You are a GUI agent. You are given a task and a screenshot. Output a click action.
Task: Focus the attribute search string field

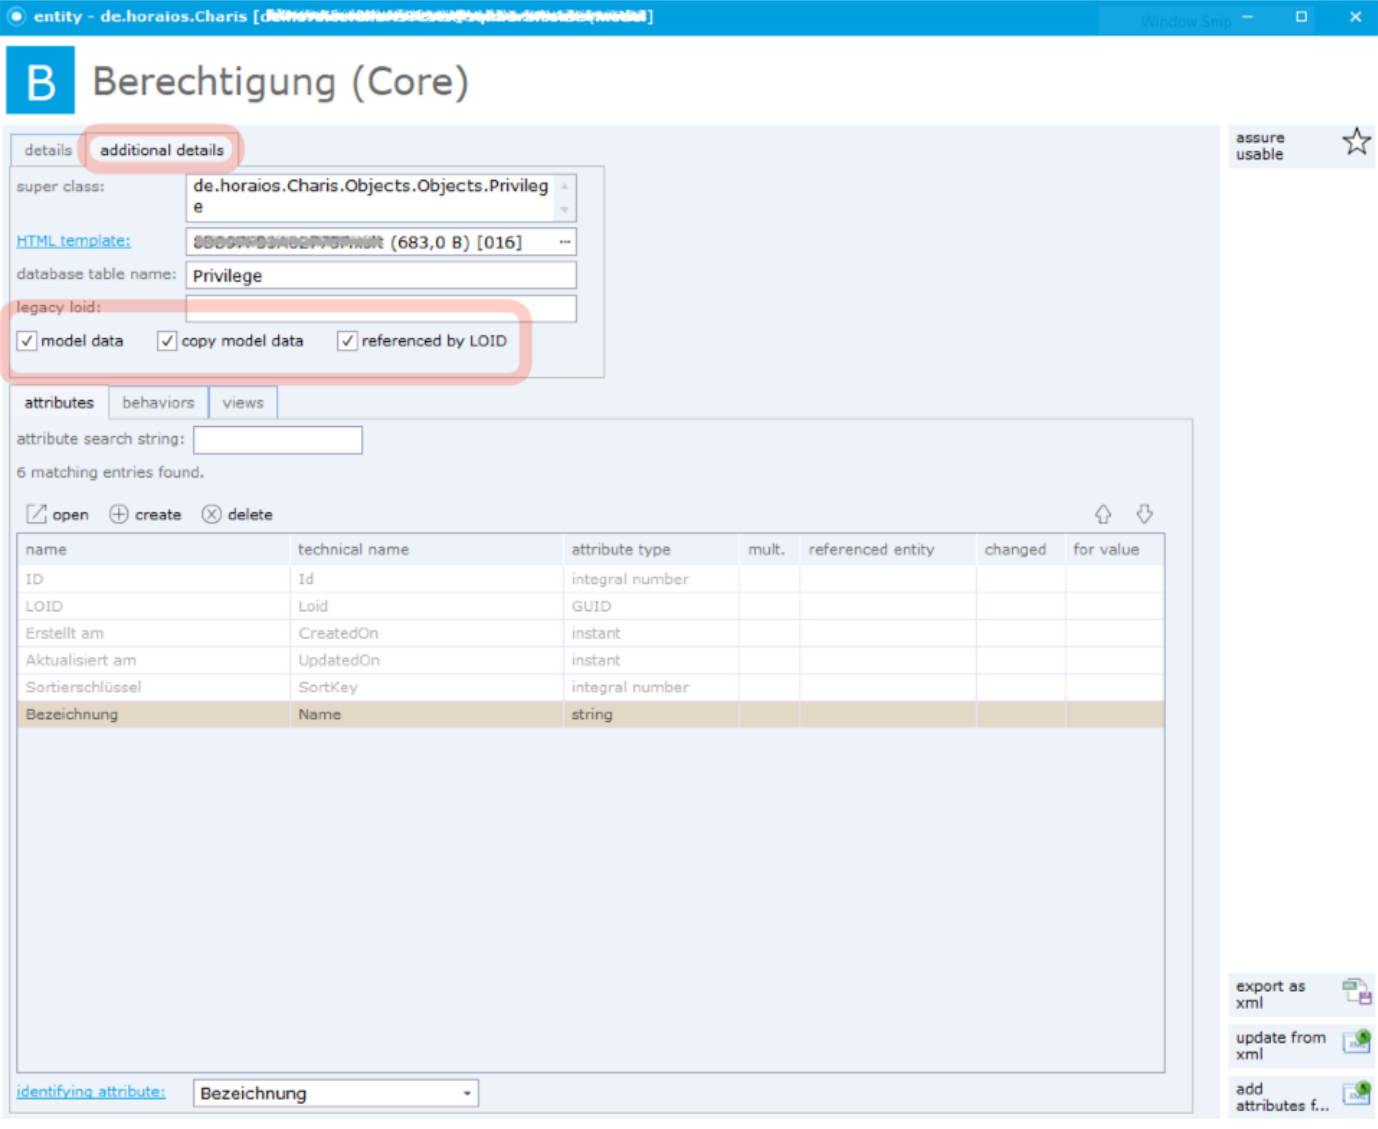(278, 440)
